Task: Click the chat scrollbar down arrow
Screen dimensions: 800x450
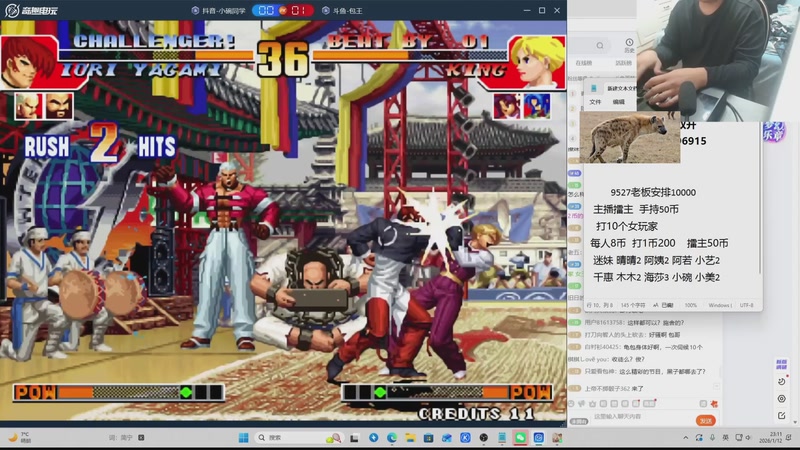Action: [x=794, y=422]
